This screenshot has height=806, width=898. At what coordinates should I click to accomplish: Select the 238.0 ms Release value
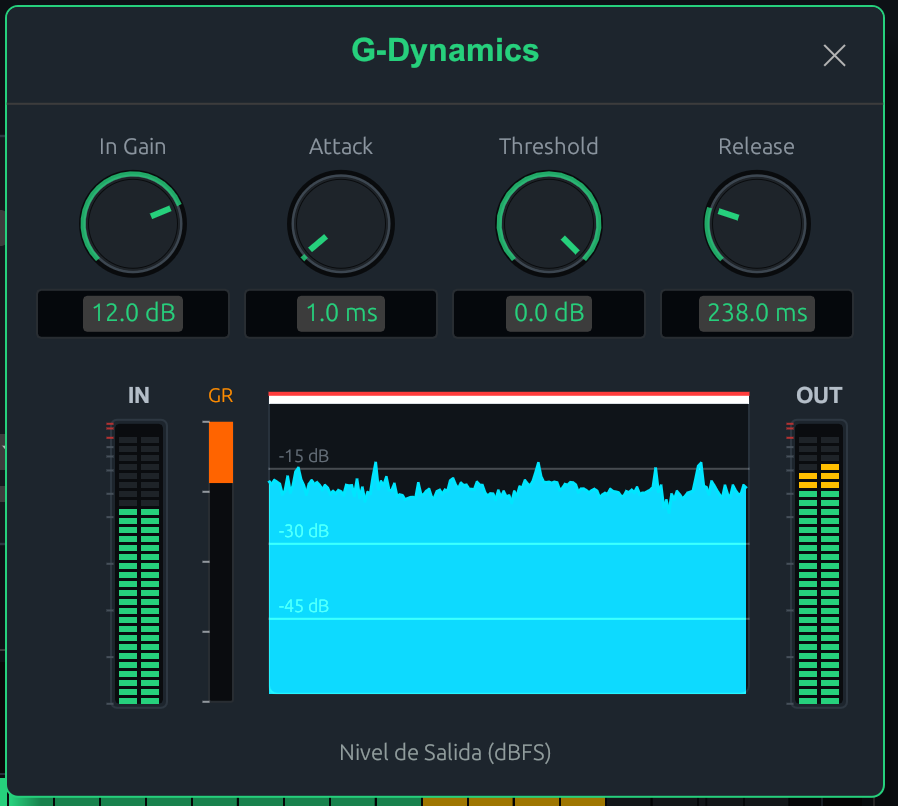pyautogui.click(x=756, y=313)
